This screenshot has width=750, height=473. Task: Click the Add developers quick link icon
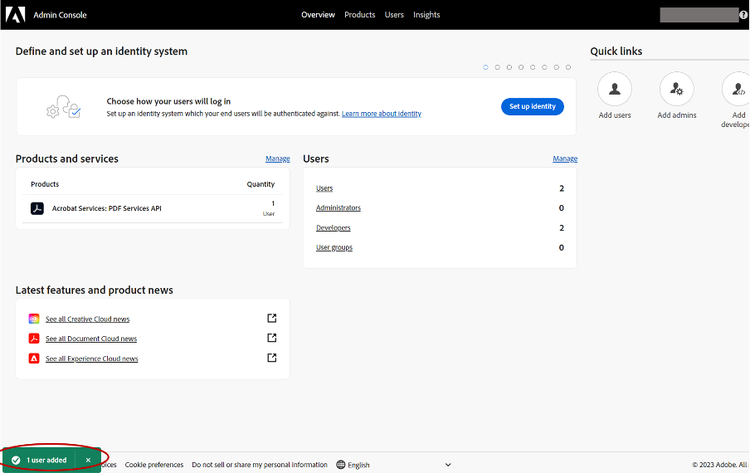738,89
